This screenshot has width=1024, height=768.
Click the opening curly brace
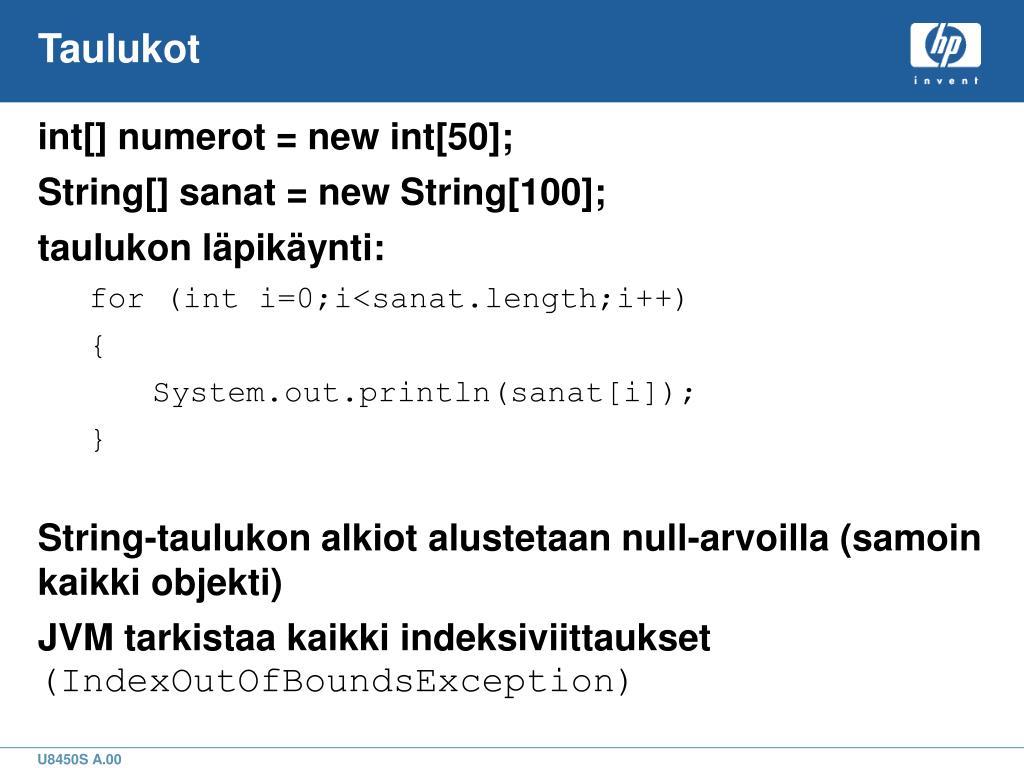[98, 345]
